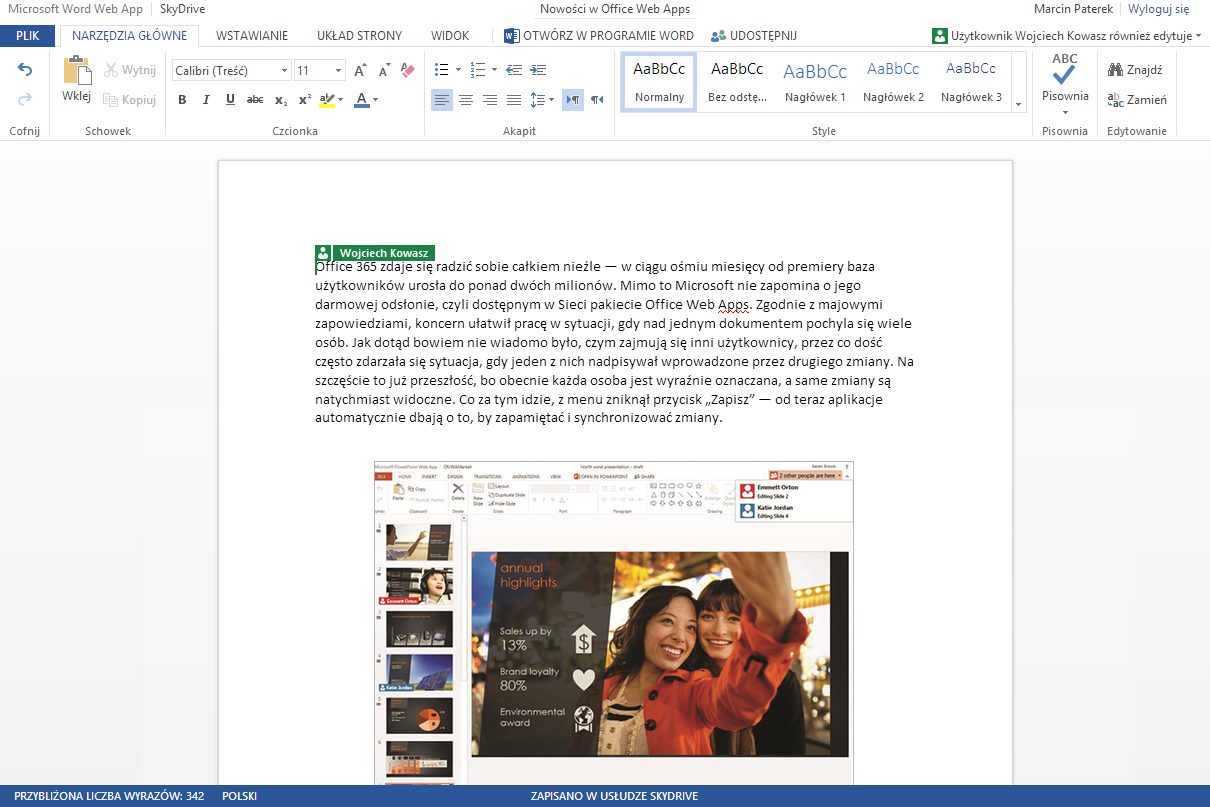Image resolution: width=1210 pixels, height=807 pixels.
Task: Switch to the WSTAWIANIE tab
Action: [252, 36]
